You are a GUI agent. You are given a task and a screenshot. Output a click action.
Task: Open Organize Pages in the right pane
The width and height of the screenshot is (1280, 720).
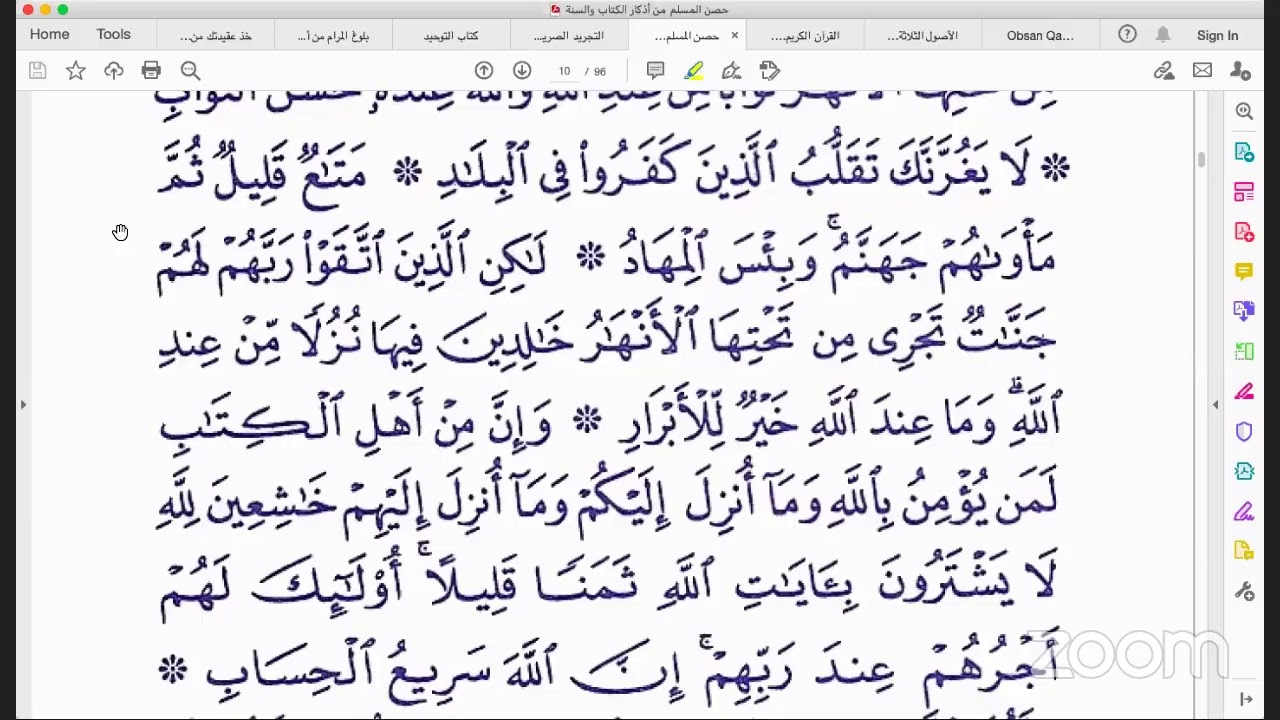[x=1244, y=351]
